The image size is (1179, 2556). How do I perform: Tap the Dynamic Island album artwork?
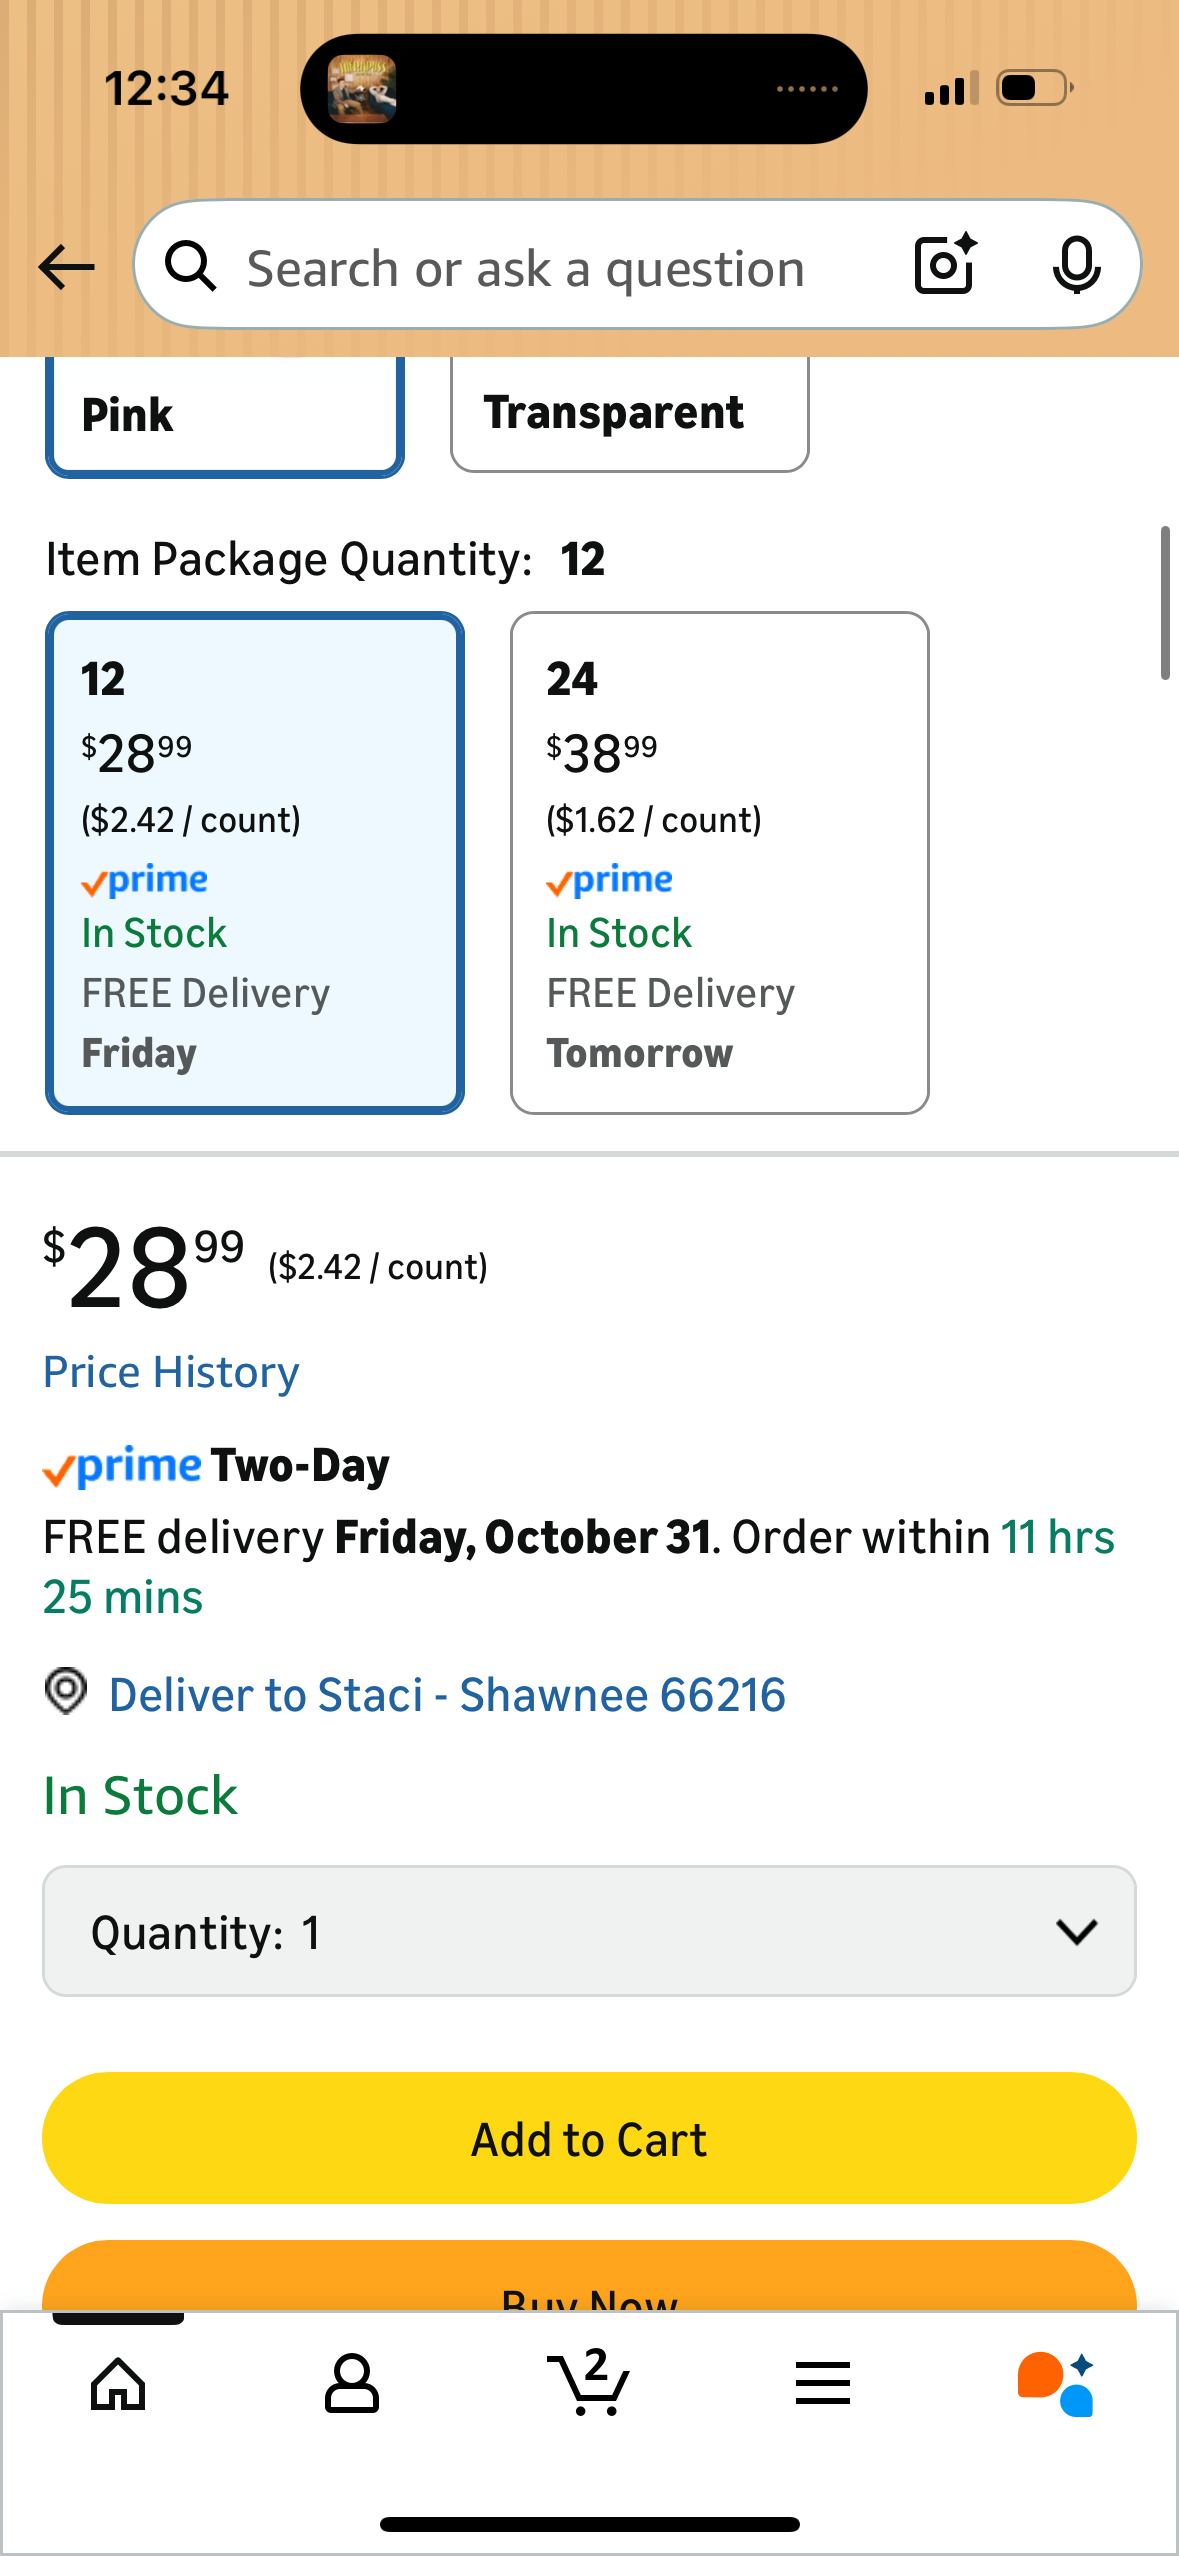[x=362, y=89]
